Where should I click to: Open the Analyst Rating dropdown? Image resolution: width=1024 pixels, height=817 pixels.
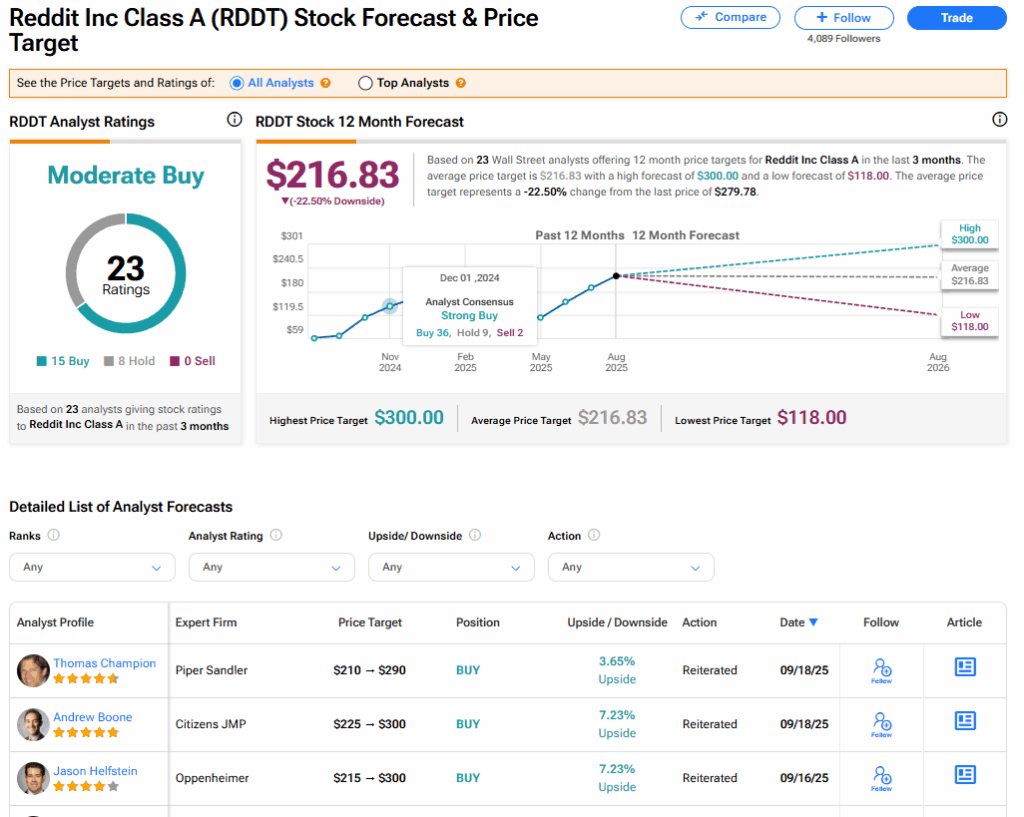pos(271,567)
